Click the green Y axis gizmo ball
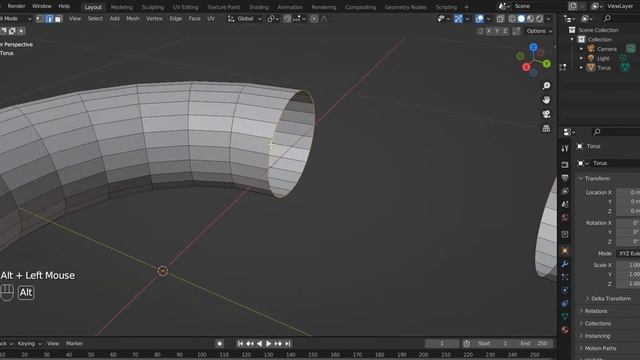The width and height of the screenshot is (640, 360). (x=547, y=64)
